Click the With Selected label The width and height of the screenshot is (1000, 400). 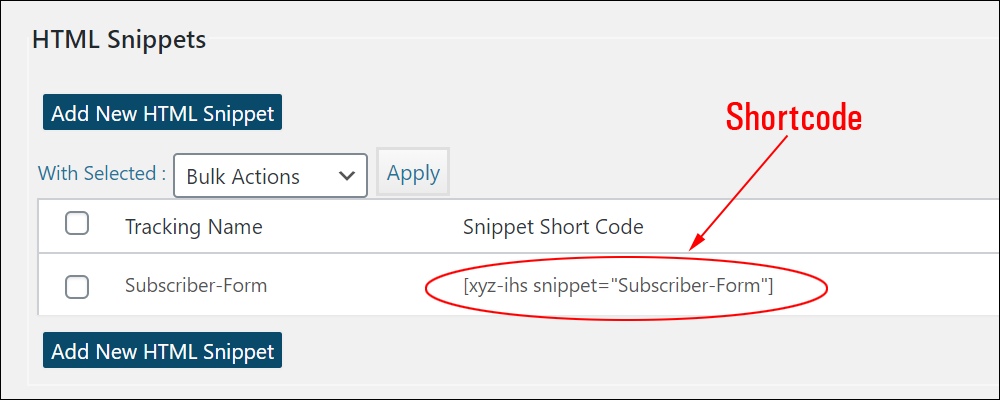point(102,173)
